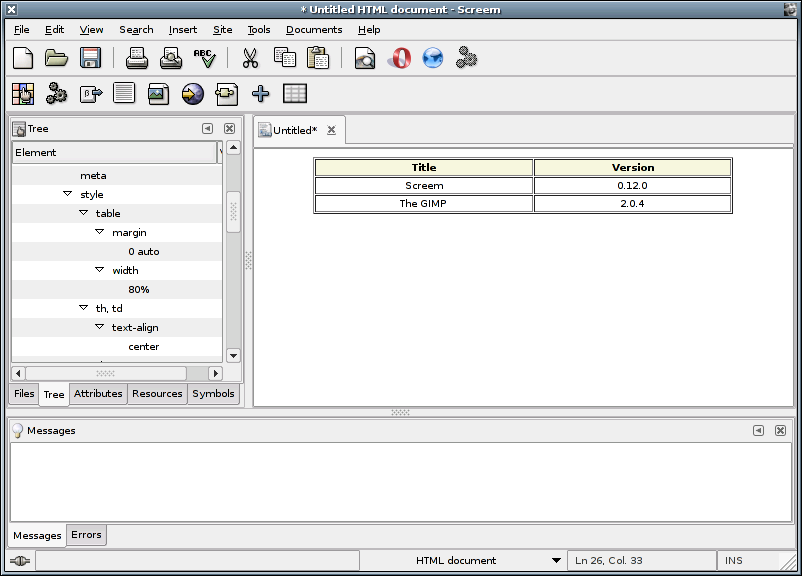This screenshot has height=576, width=802.
Task: Click the Messages lightbulb icon
Action: coord(17,431)
